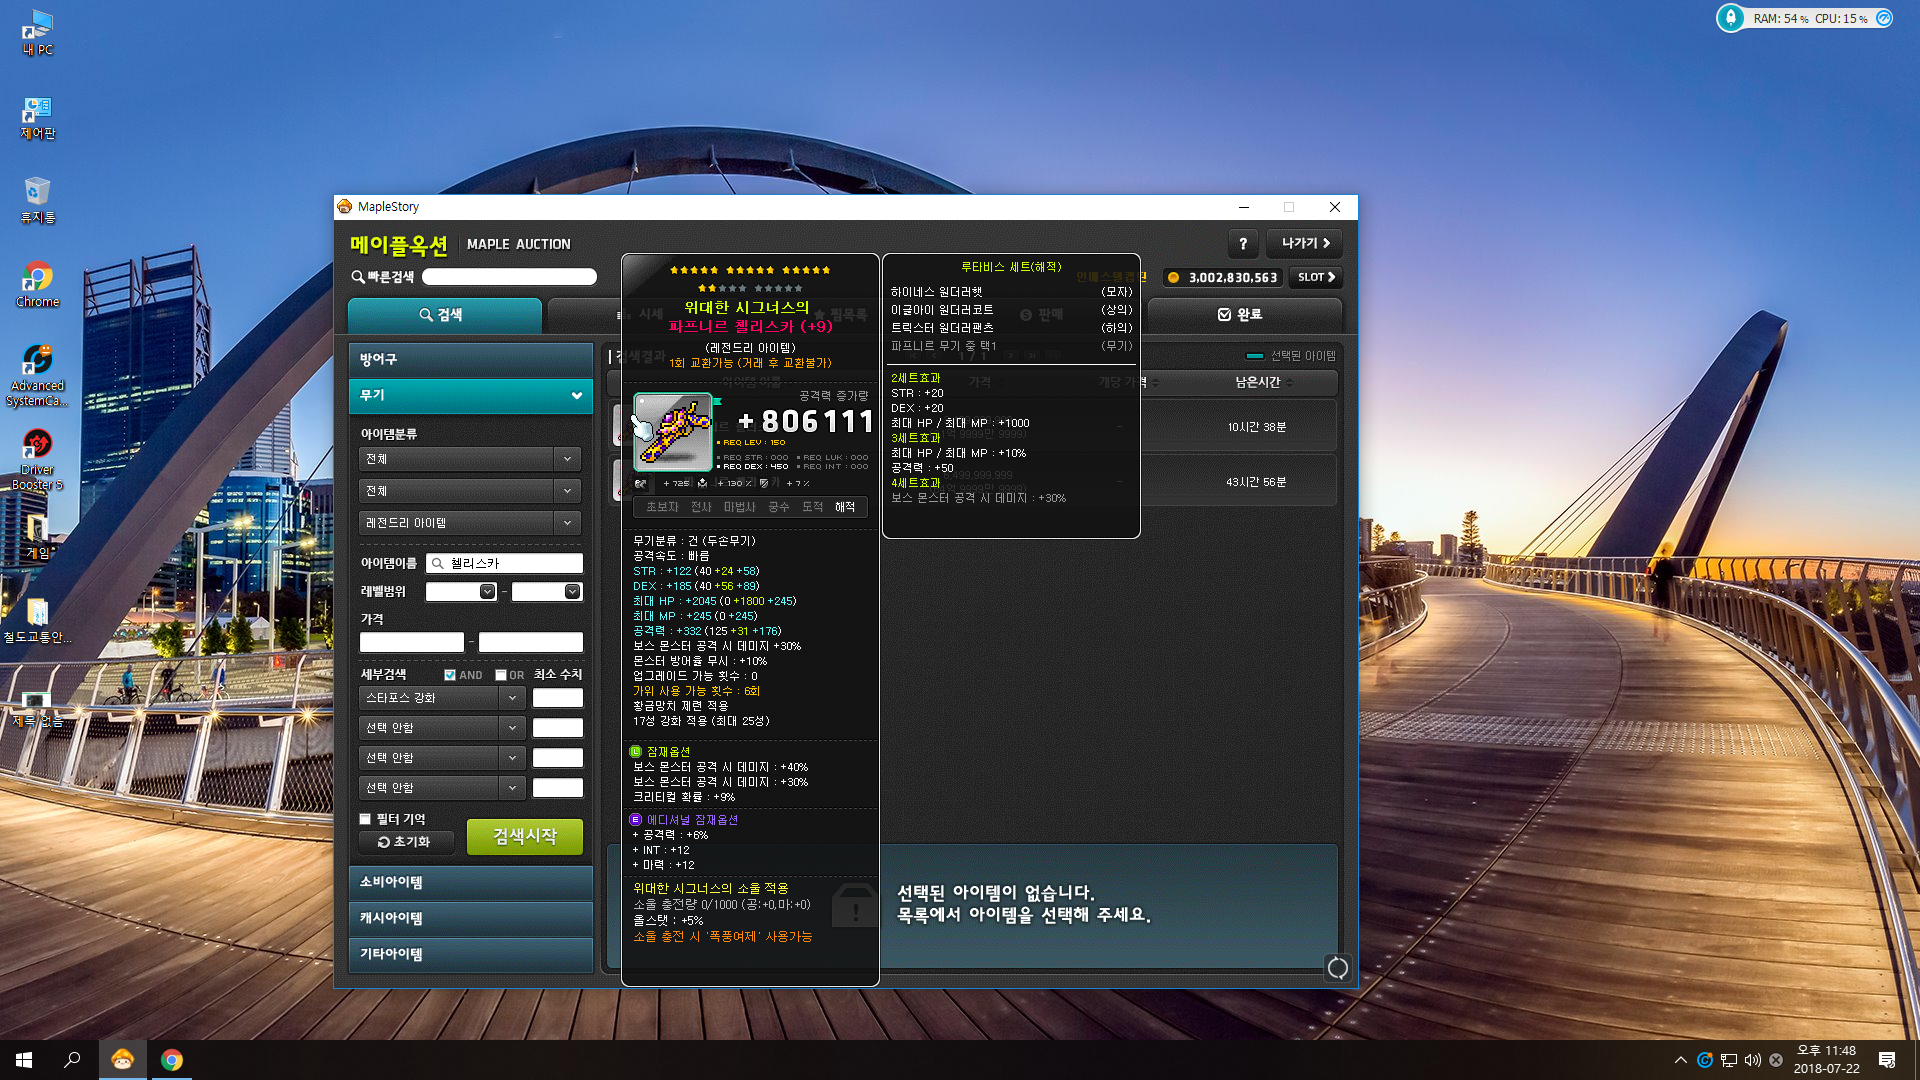Screen dimensions: 1920x1080
Task: Click the RAM CPU monitor rocket icon
Action: [x=1731, y=18]
